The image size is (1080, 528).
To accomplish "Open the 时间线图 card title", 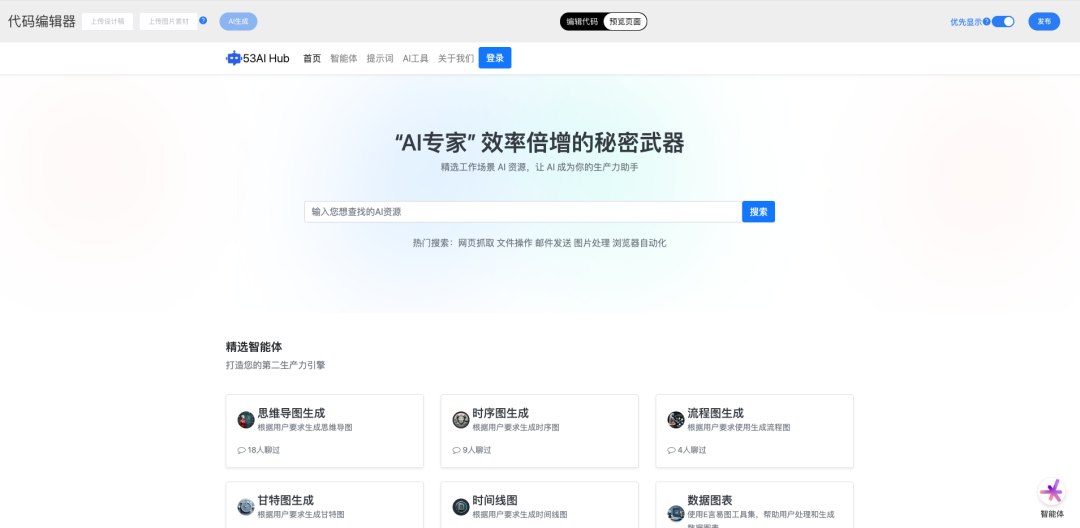I will point(495,500).
